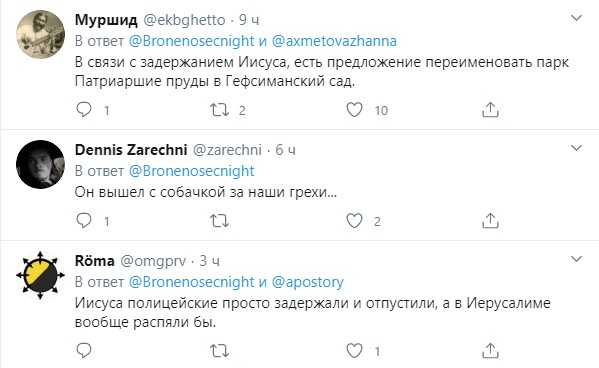Retweet Dennis Zarechni's tweet
599x368 pixels.
pyautogui.click(x=219, y=221)
